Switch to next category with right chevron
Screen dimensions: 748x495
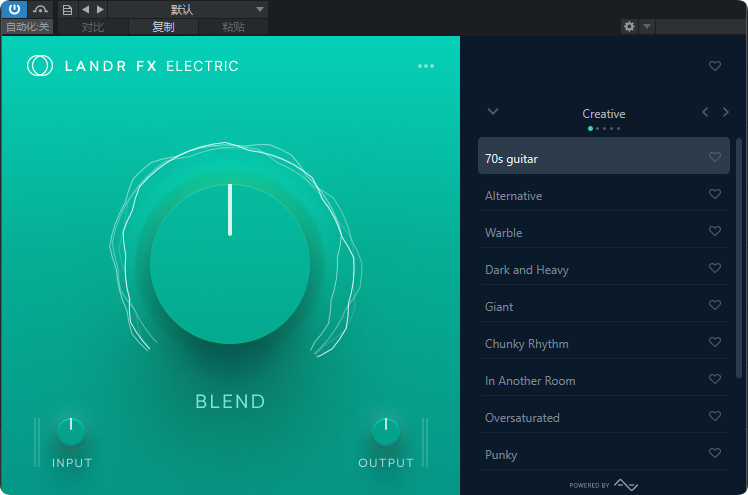click(x=726, y=112)
